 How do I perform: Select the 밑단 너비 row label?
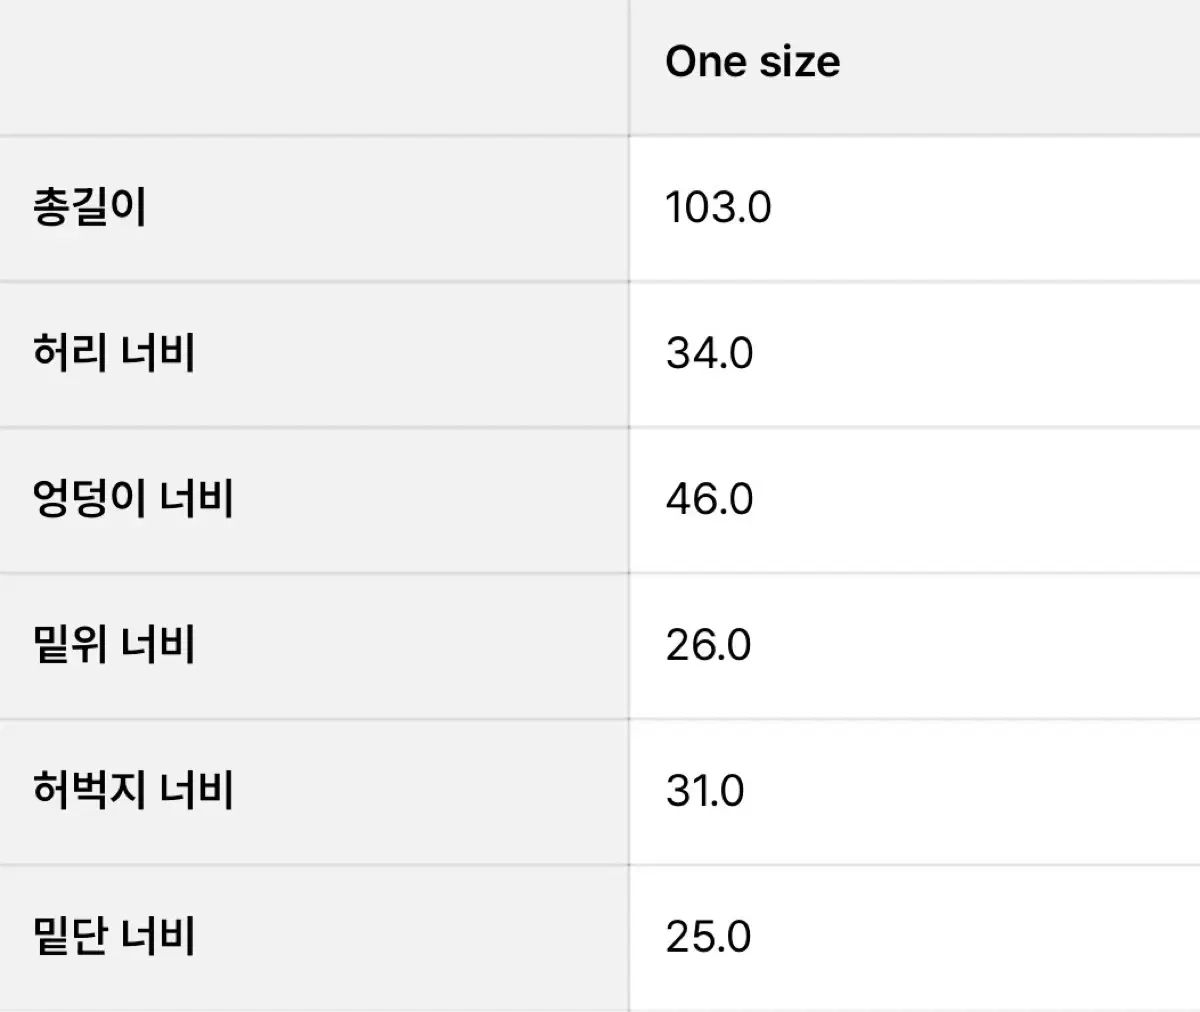click(x=114, y=938)
